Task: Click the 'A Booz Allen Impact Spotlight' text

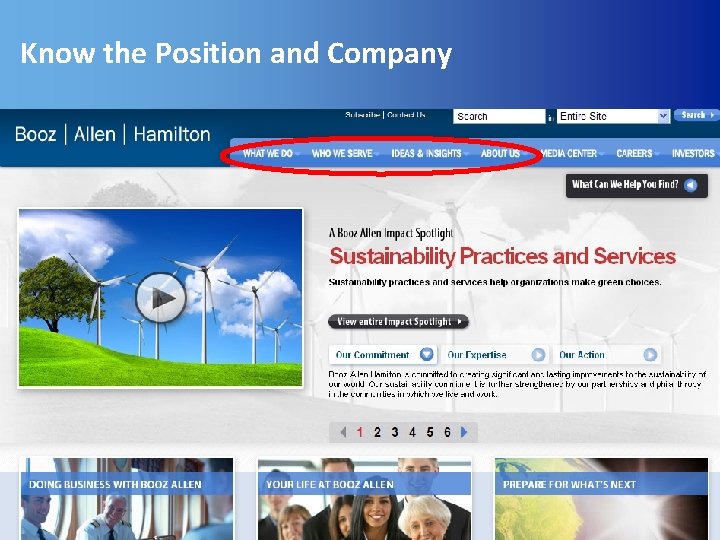Action: 391,233
